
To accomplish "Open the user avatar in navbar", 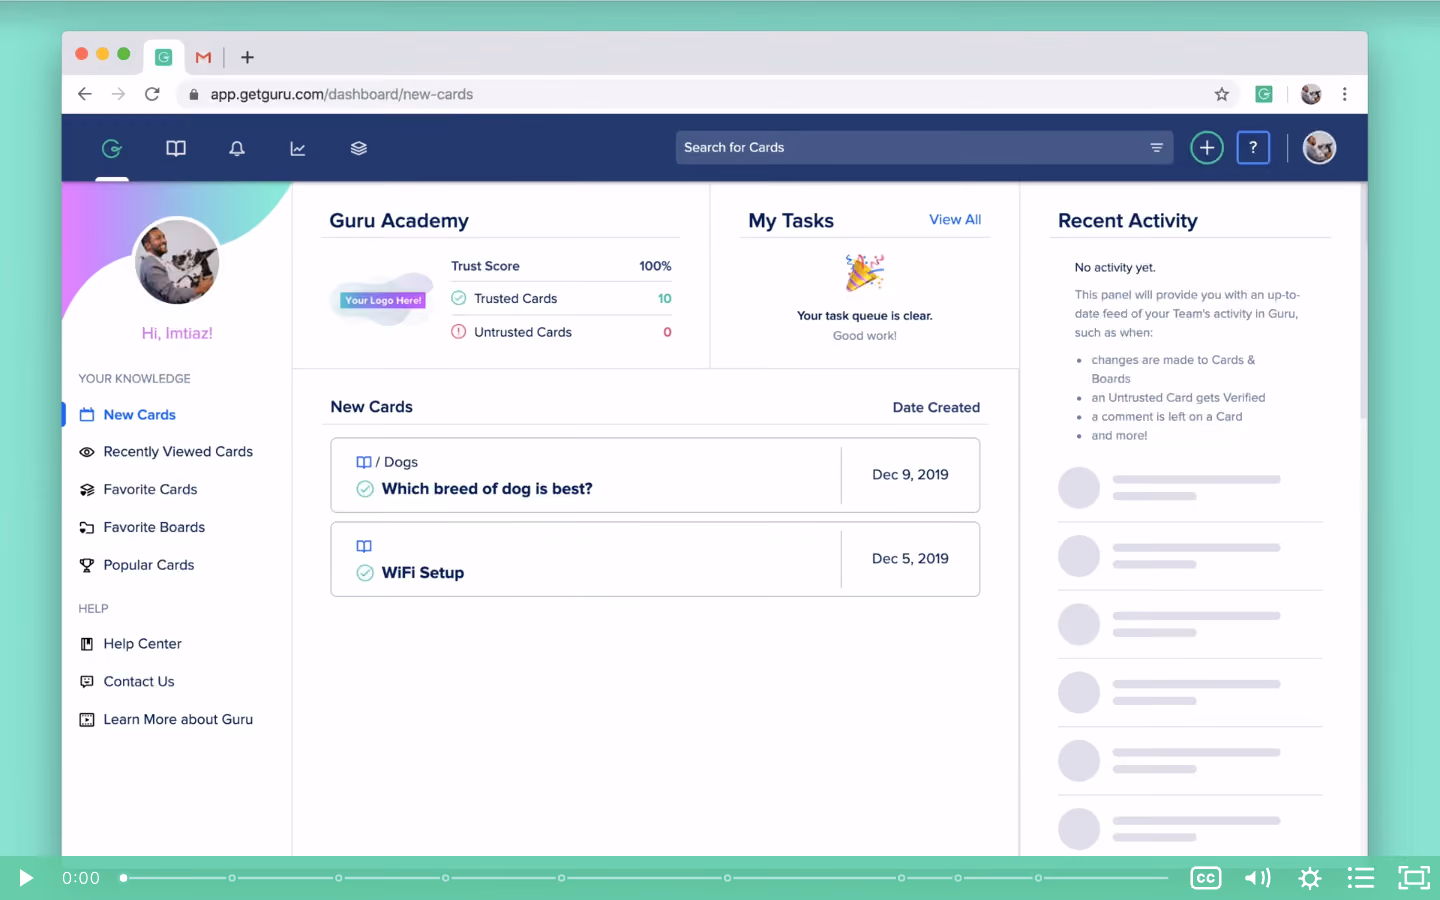I will (1319, 148).
